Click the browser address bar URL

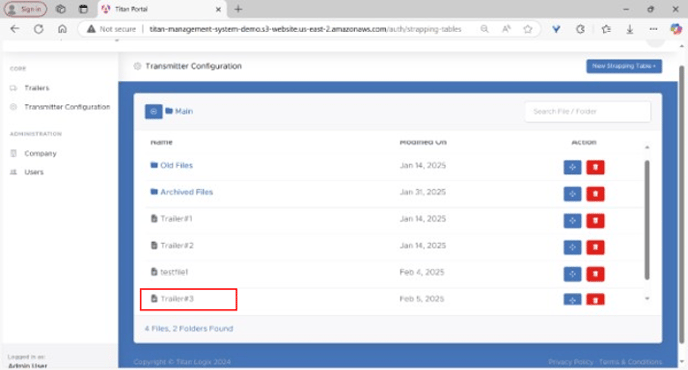tap(305, 29)
